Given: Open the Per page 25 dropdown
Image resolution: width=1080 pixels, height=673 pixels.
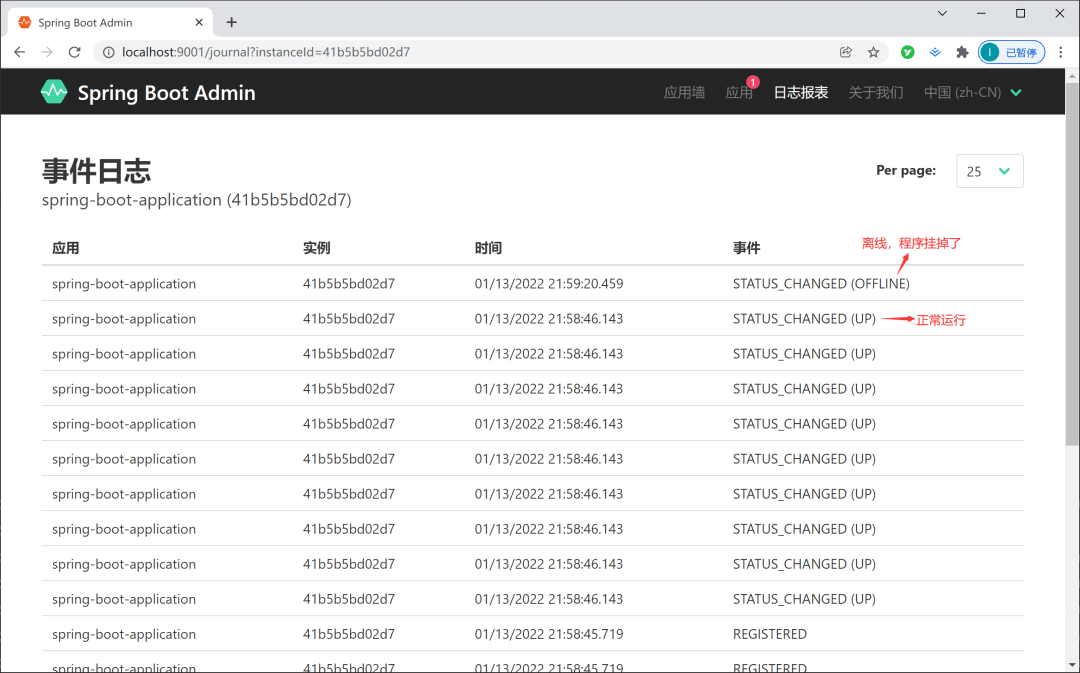Looking at the screenshot, I should point(990,171).
